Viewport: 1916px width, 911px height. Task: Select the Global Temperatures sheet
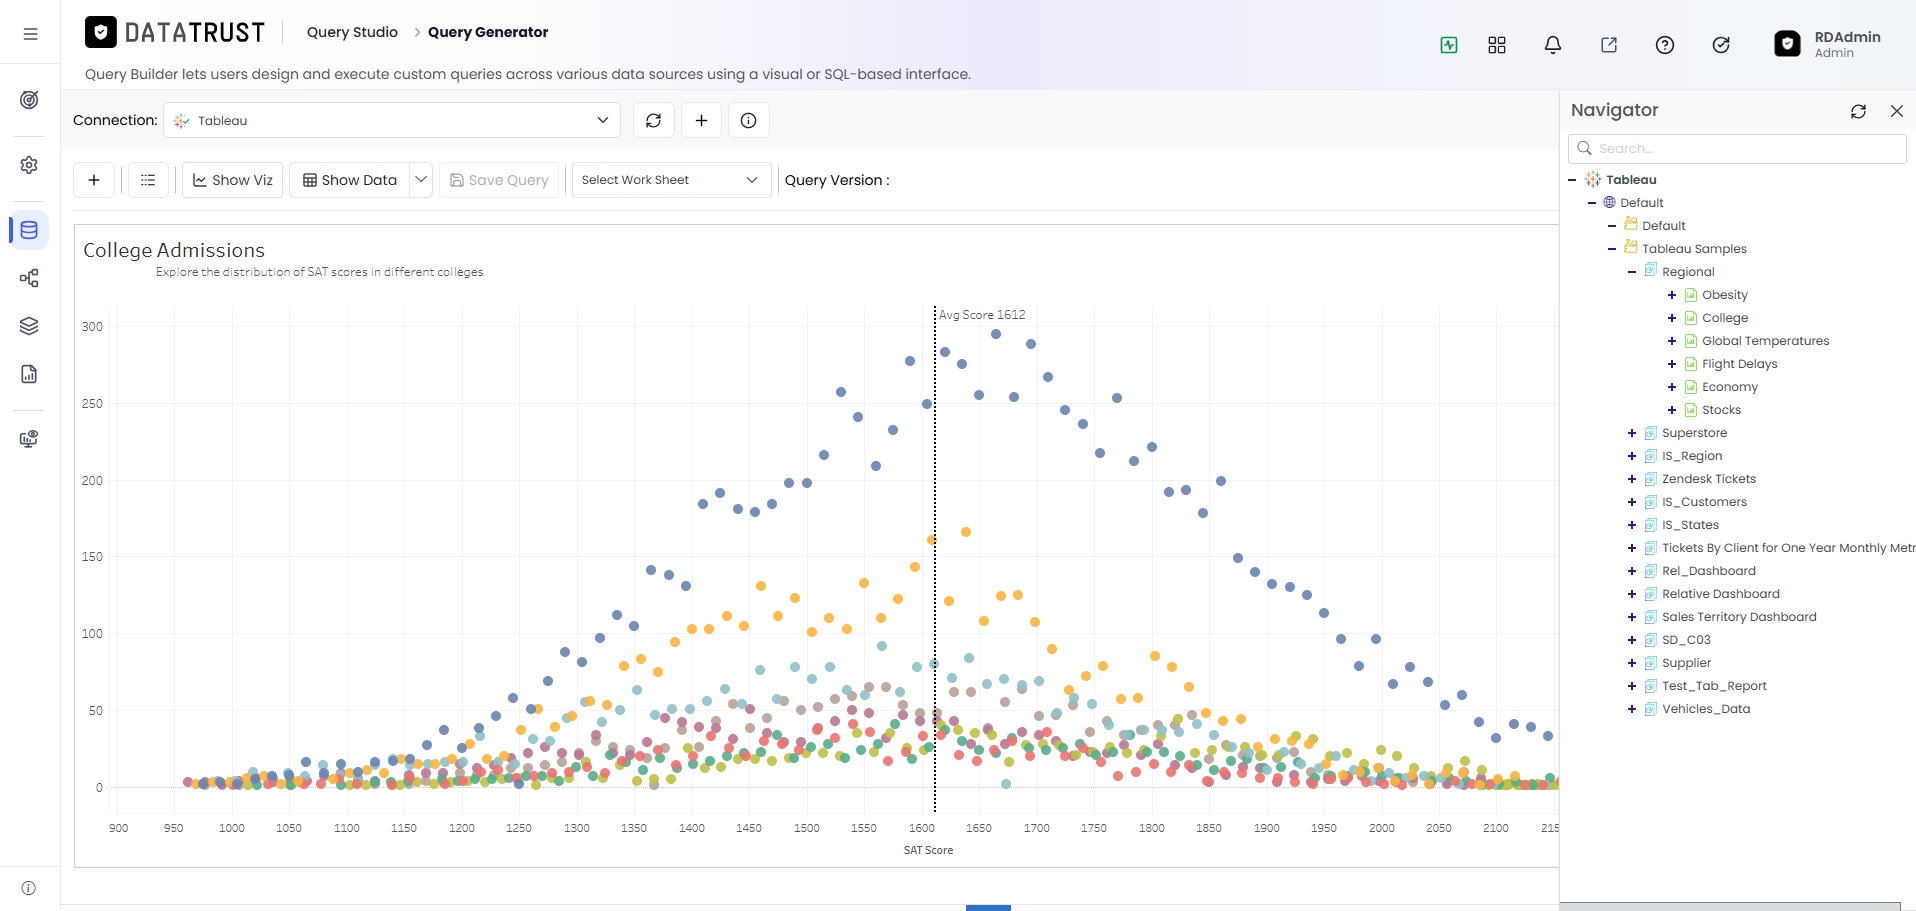tap(1765, 341)
